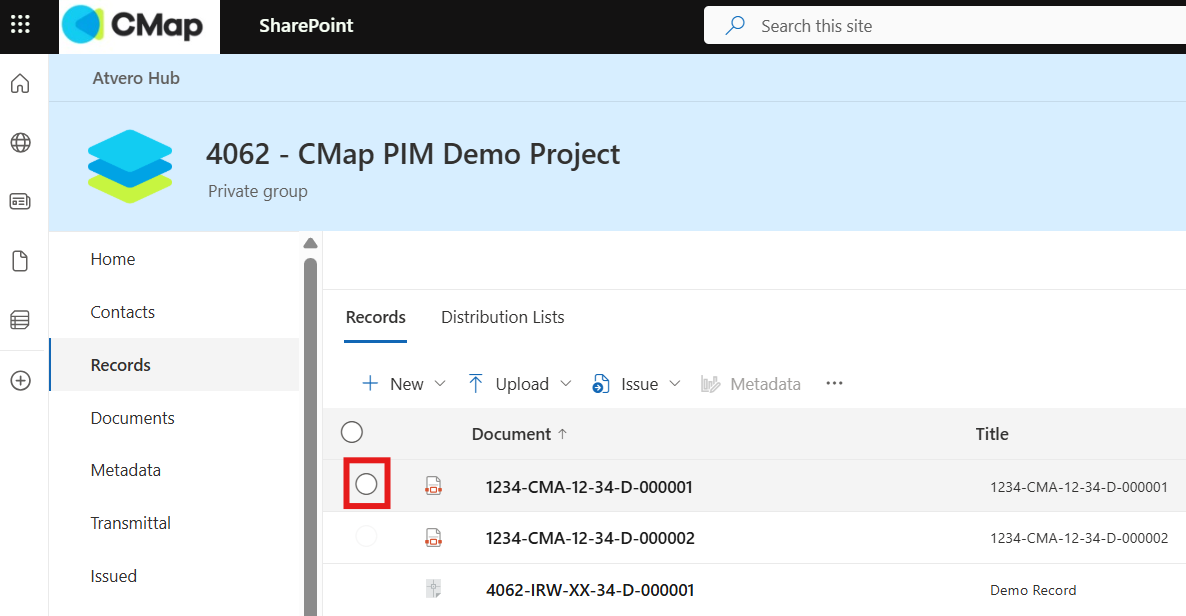Open My sites globe icon
The width and height of the screenshot is (1186, 616).
pos(20,142)
